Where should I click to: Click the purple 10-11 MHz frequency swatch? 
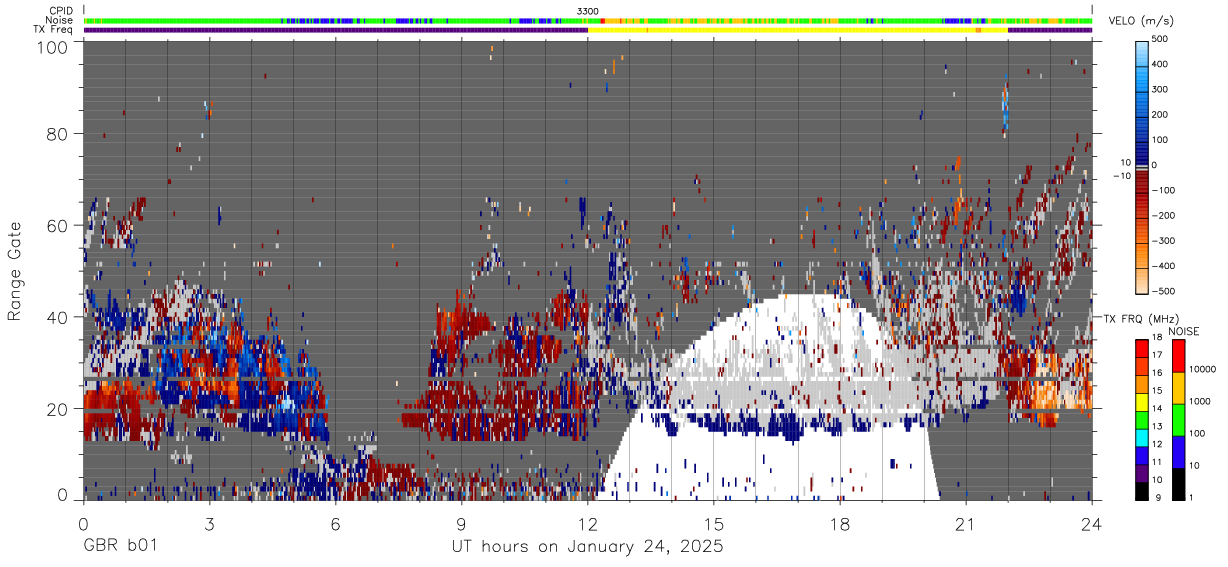(1141, 473)
